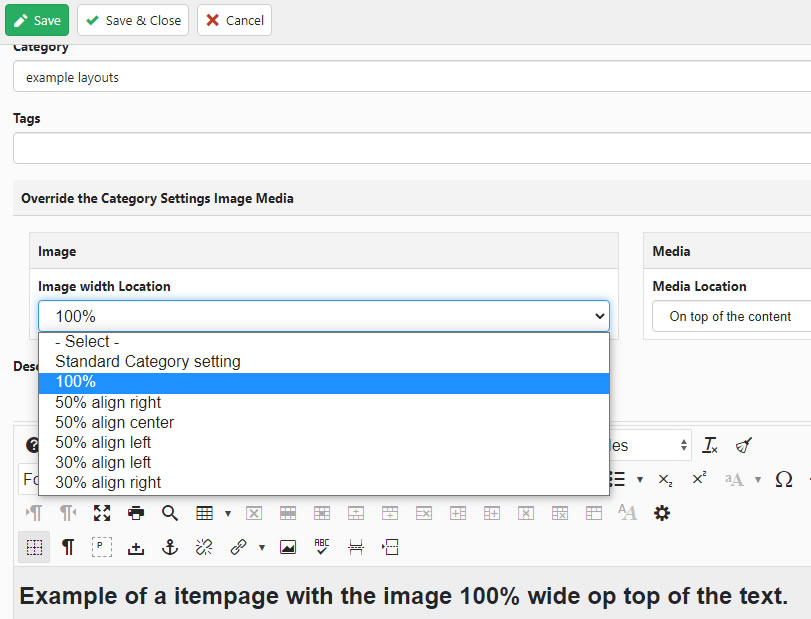
Task: Open search and replace magnifier tool
Action: coord(170,513)
